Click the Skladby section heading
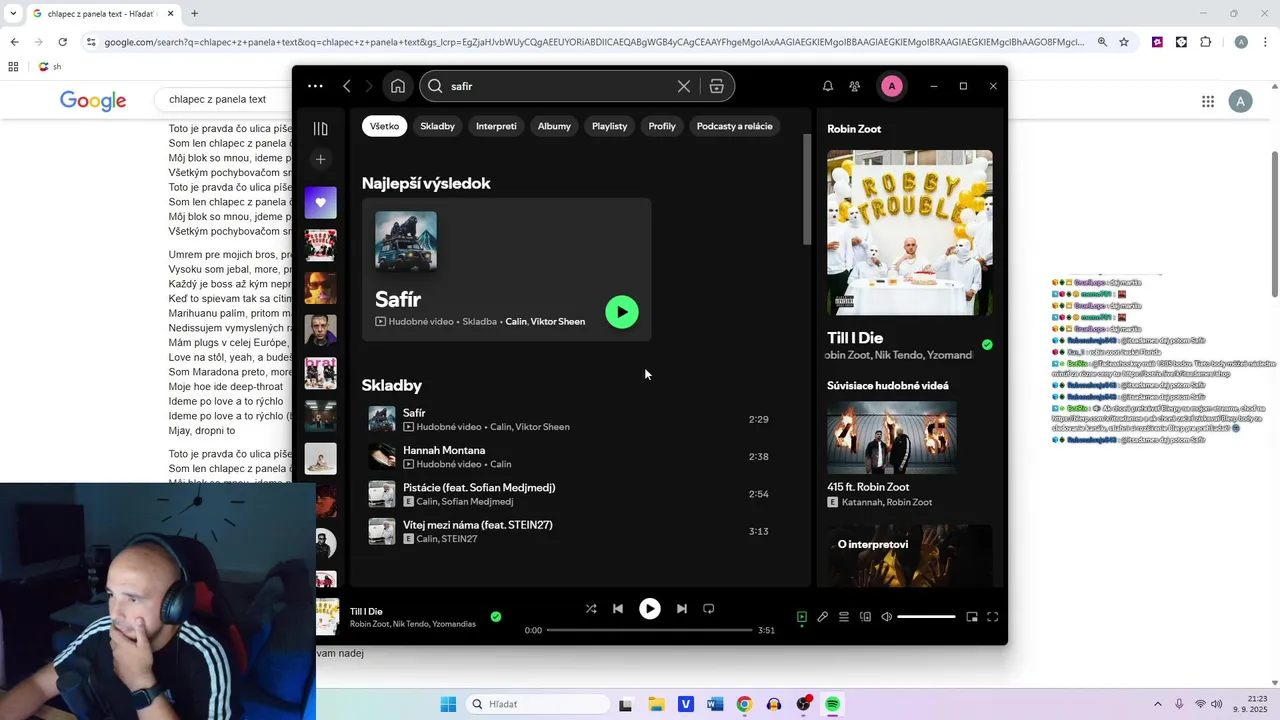 pos(392,385)
